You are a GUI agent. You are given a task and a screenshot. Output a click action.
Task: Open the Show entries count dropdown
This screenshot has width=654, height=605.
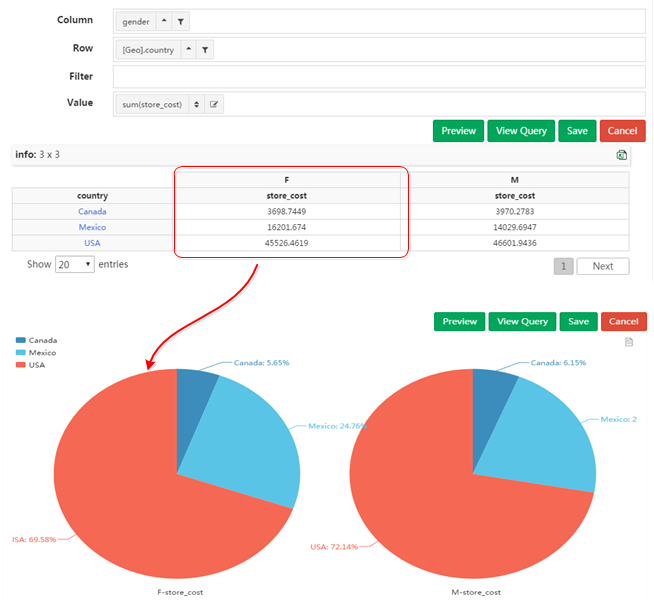[x=75, y=265]
